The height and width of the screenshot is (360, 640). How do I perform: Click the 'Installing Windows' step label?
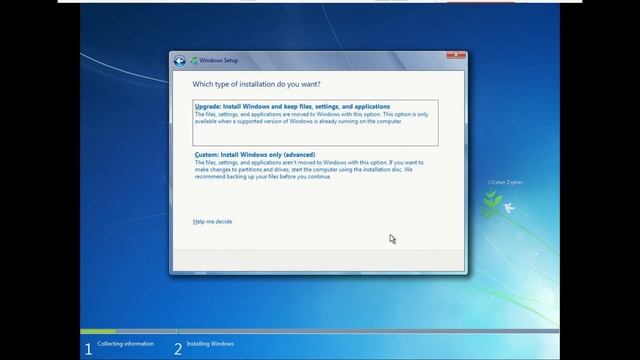(210, 344)
